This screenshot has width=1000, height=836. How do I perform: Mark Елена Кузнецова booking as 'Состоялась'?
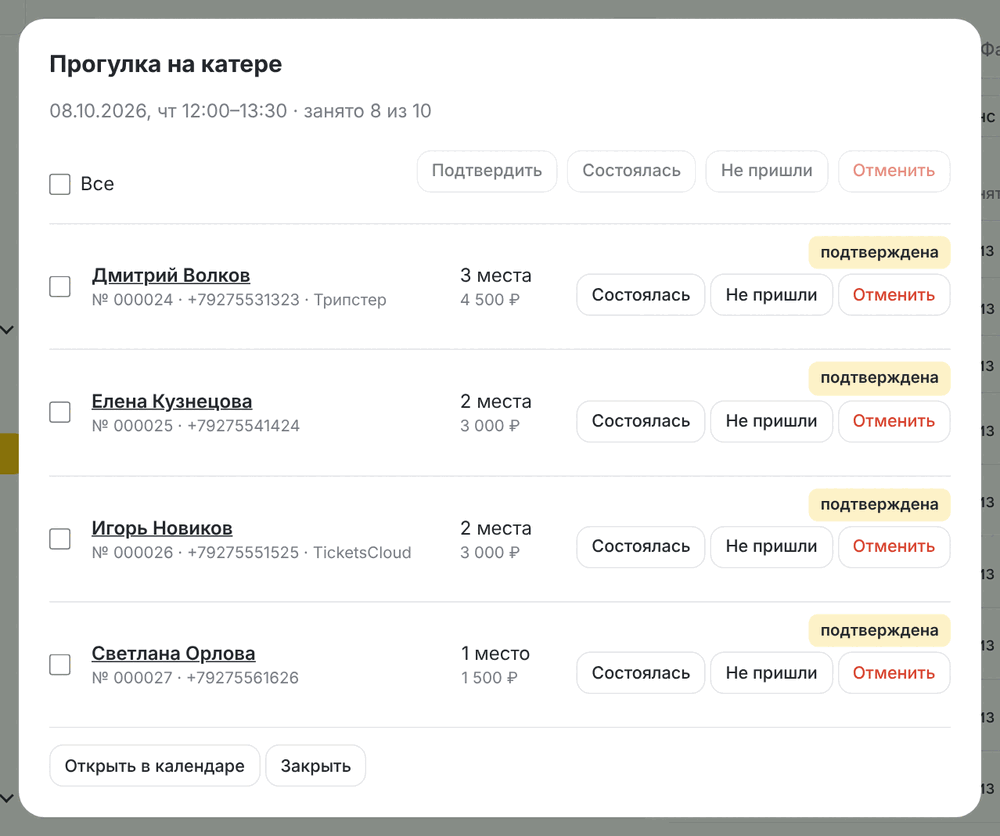click(641, 421)
